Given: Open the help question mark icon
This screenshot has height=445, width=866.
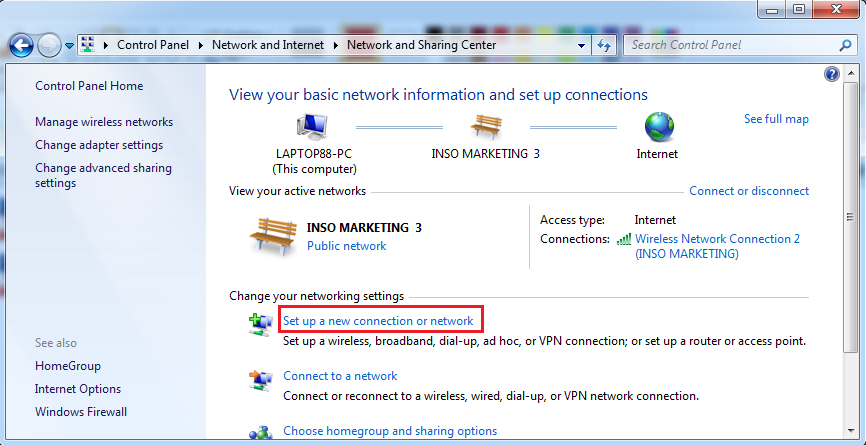Looking at the screenshot, I should click(x=832, y=74).
